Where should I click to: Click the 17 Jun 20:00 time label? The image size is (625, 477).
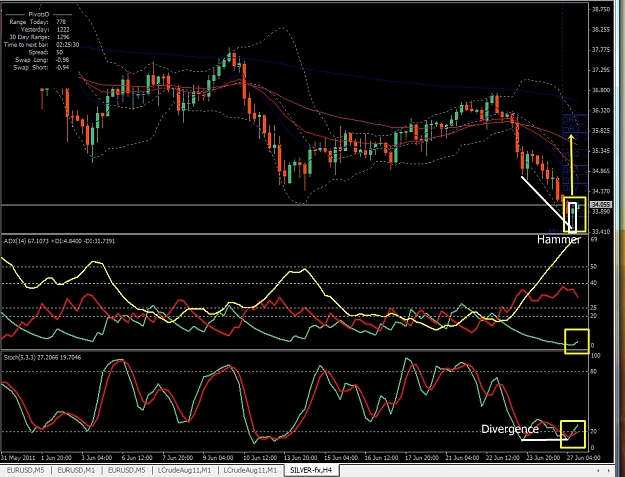pyautogui.click(x=422, y=457)
